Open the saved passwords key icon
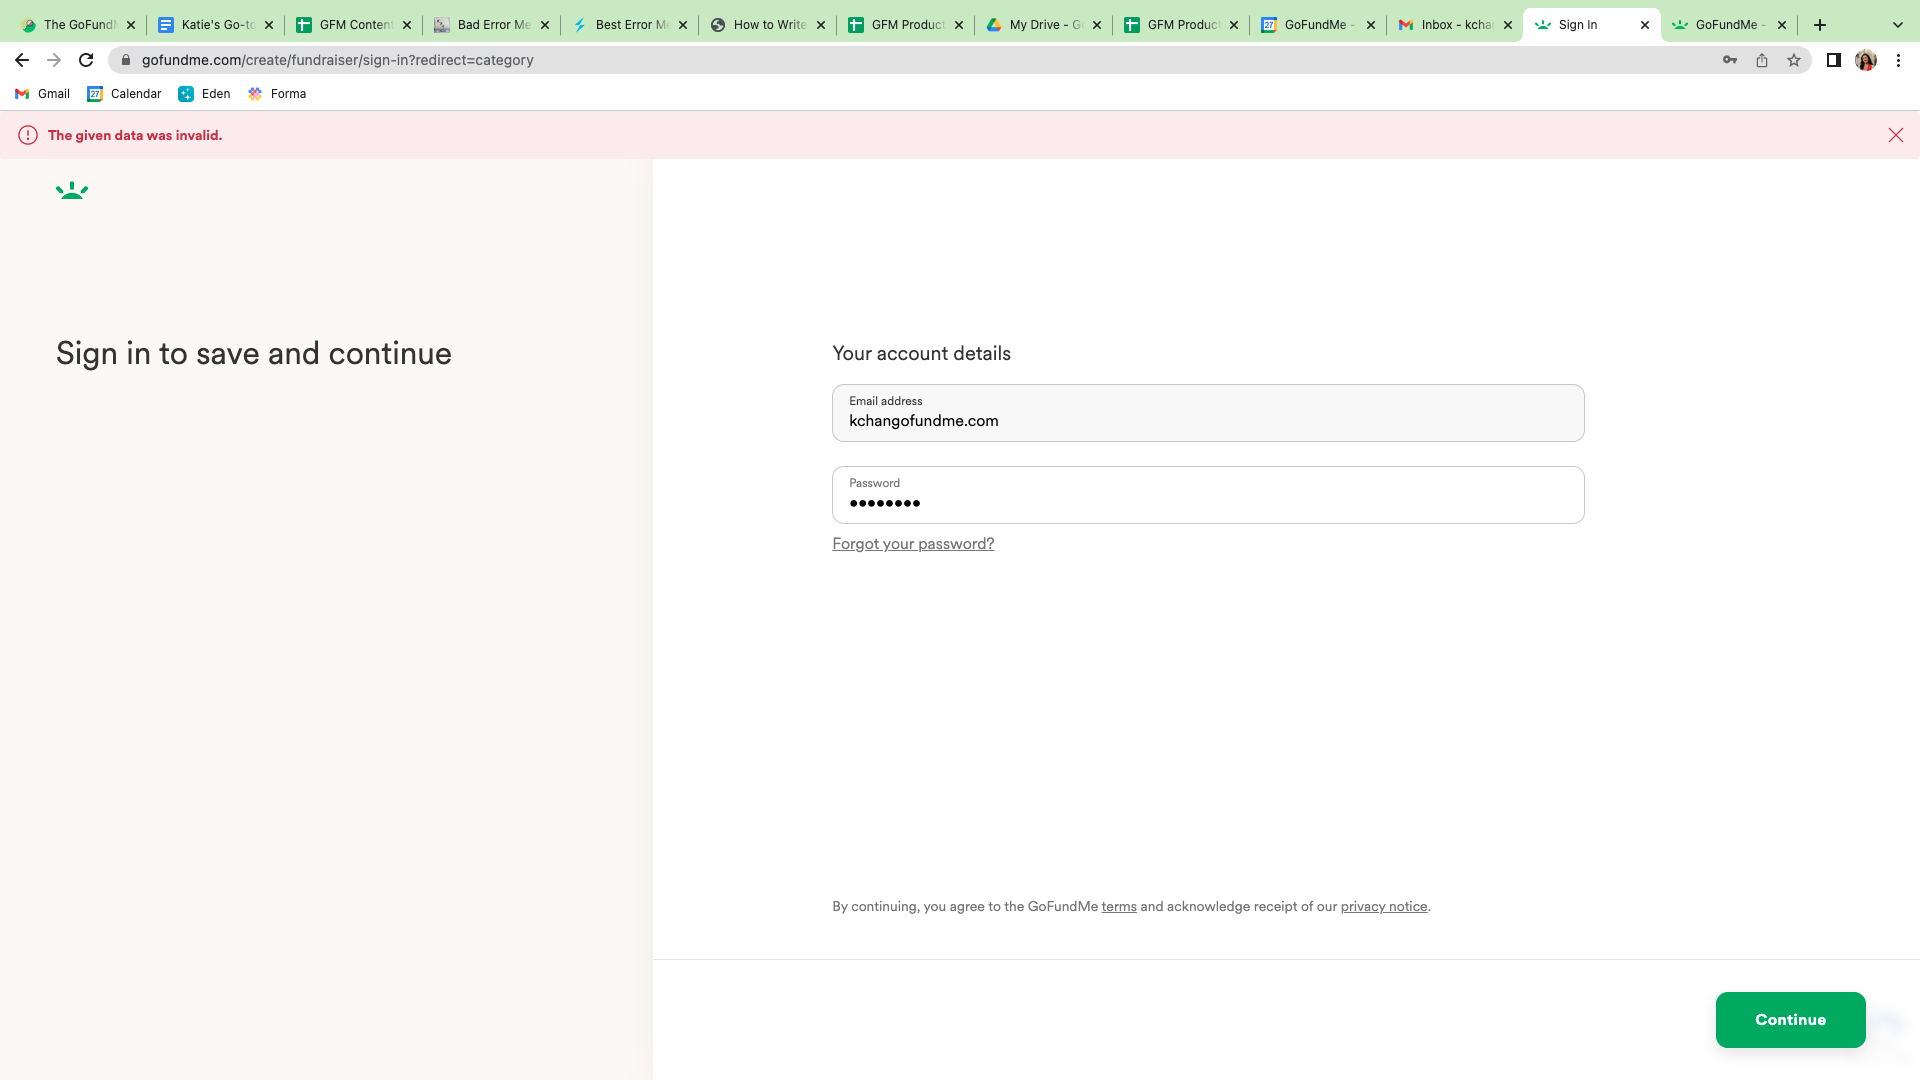The image size is (1920, 1080). click(1730, 60)
